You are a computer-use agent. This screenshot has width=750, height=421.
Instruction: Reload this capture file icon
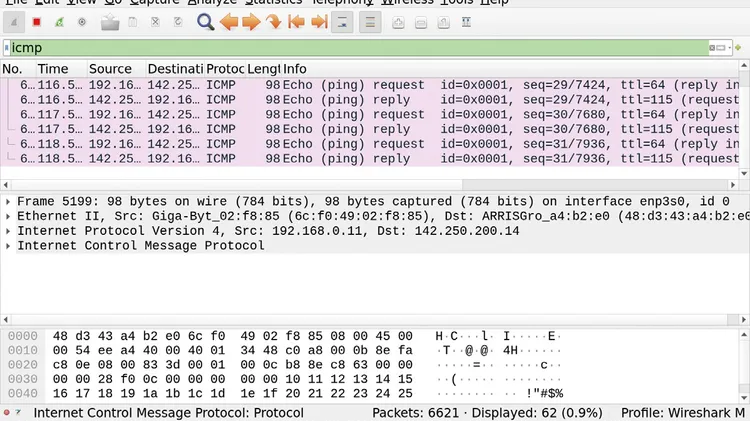[x=178, y=22]
